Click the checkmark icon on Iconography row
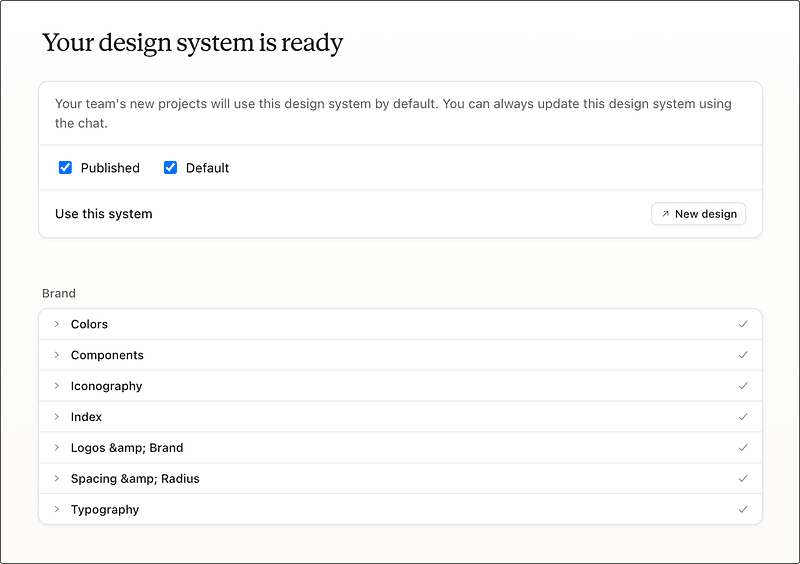This screenshot has width=800, height=564. point(743,386)
